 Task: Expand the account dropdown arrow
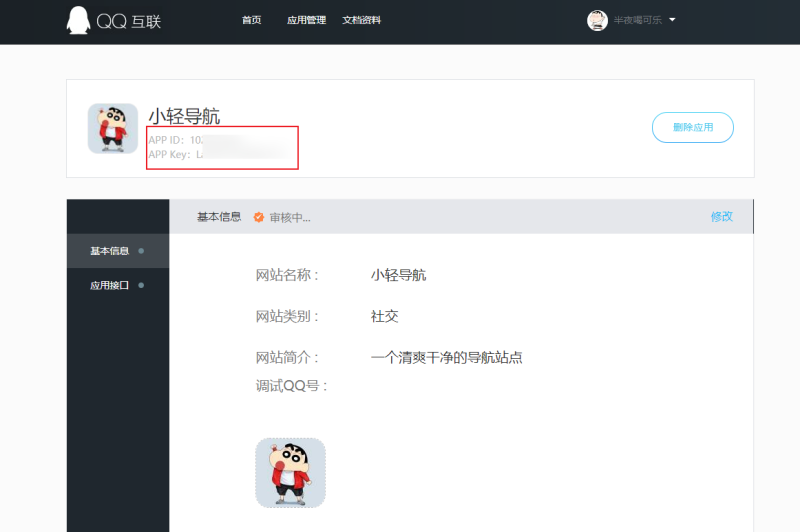[672, 20]
